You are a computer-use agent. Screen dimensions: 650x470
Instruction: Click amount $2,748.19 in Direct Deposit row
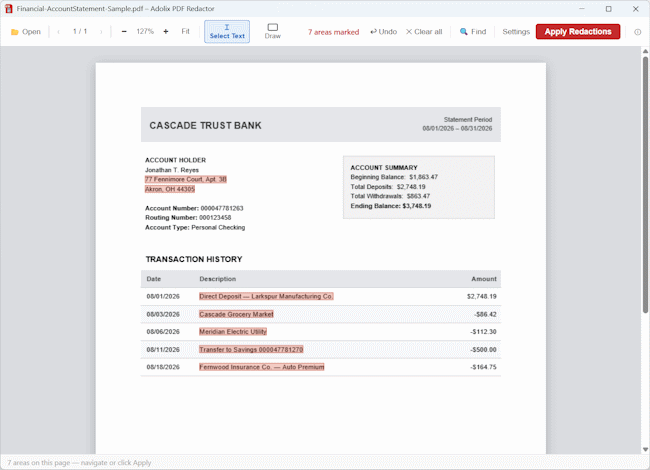click(x=482, y=296)
